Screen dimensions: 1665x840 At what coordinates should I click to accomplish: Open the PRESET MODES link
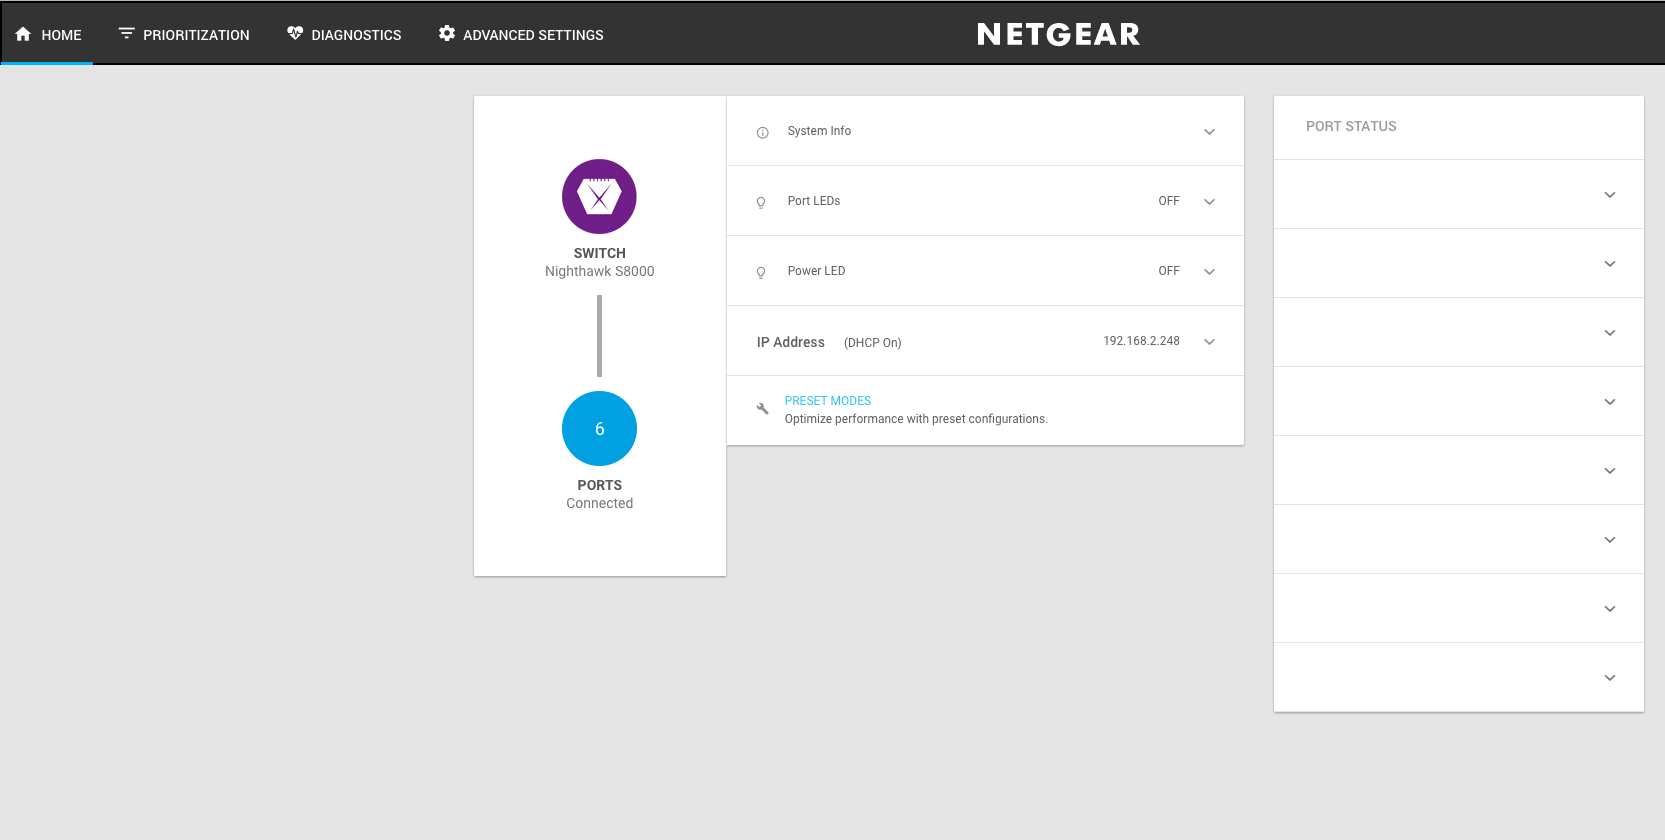[x=828, y=401]
